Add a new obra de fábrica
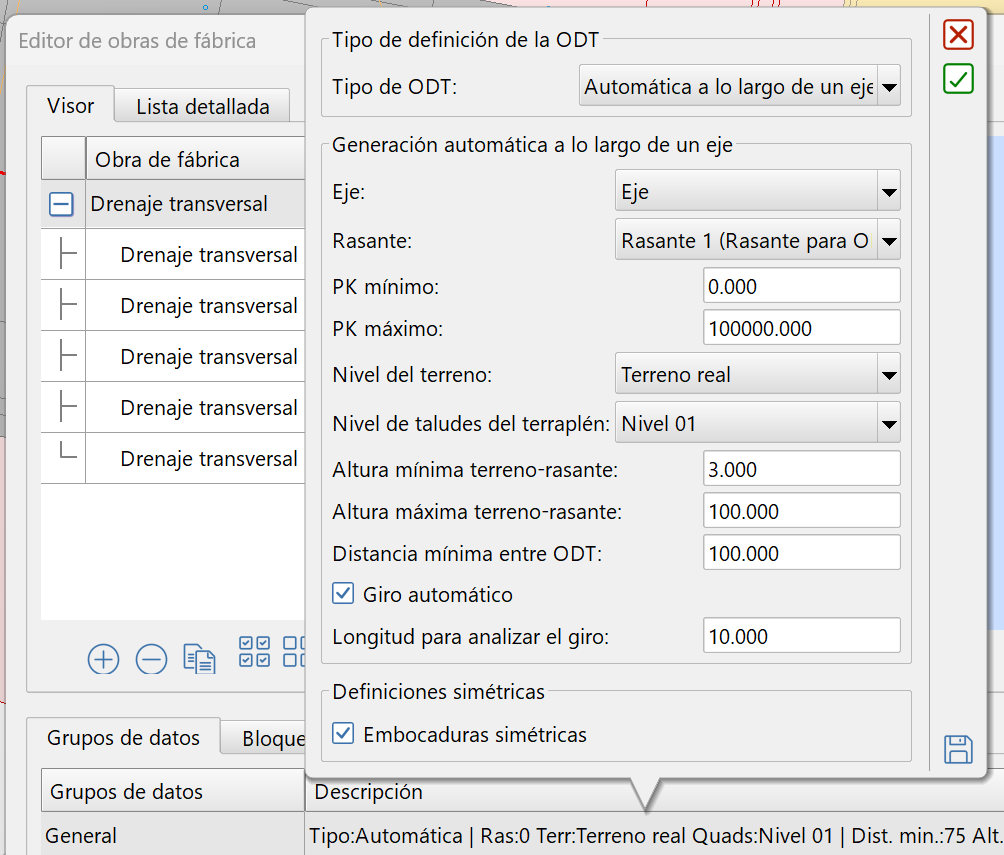The height and width of the screenshot is (855, 1004). click(103, 659)
